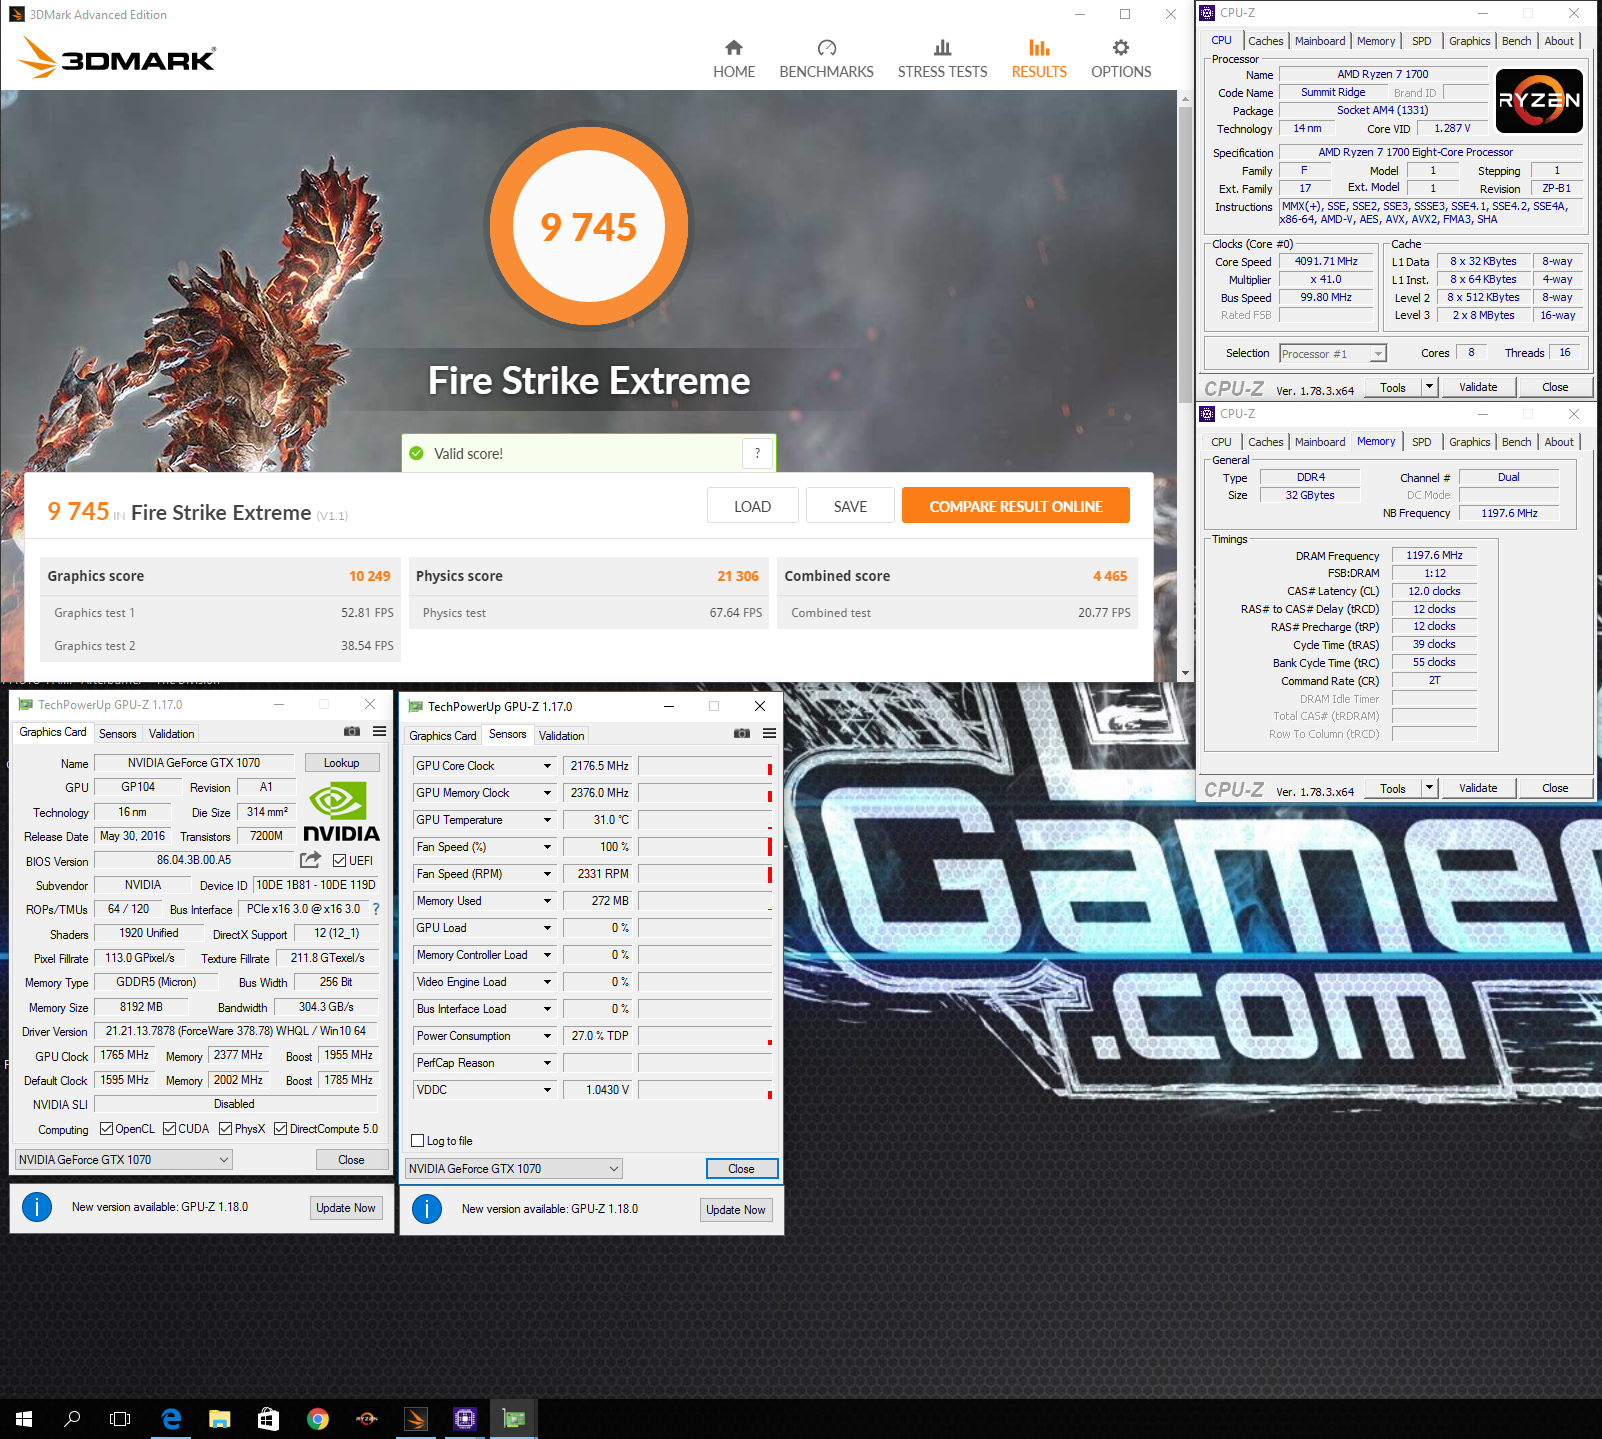
Task: Switch to the GPU-Z taskbar icon
Action: (513, 1418)
